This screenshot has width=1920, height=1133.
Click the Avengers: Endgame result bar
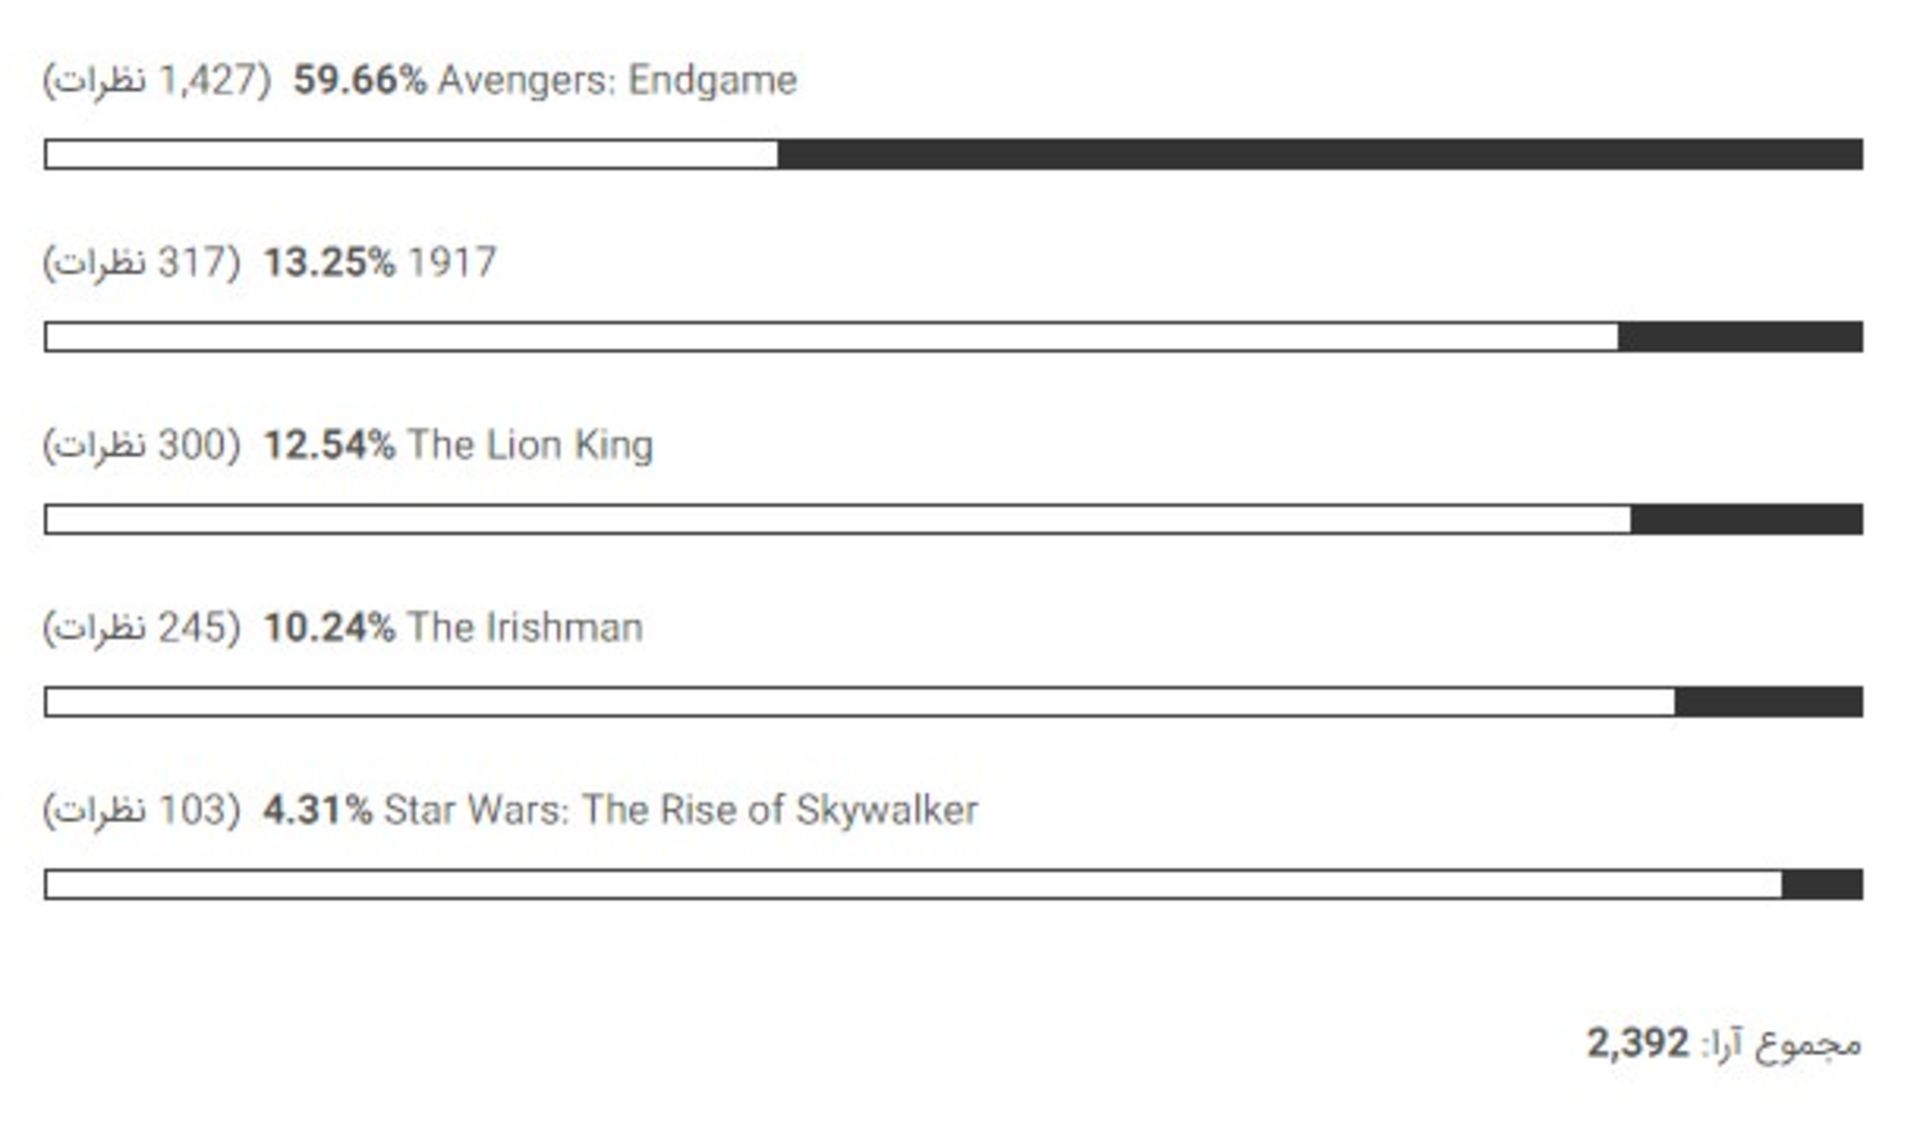(953, 154)
